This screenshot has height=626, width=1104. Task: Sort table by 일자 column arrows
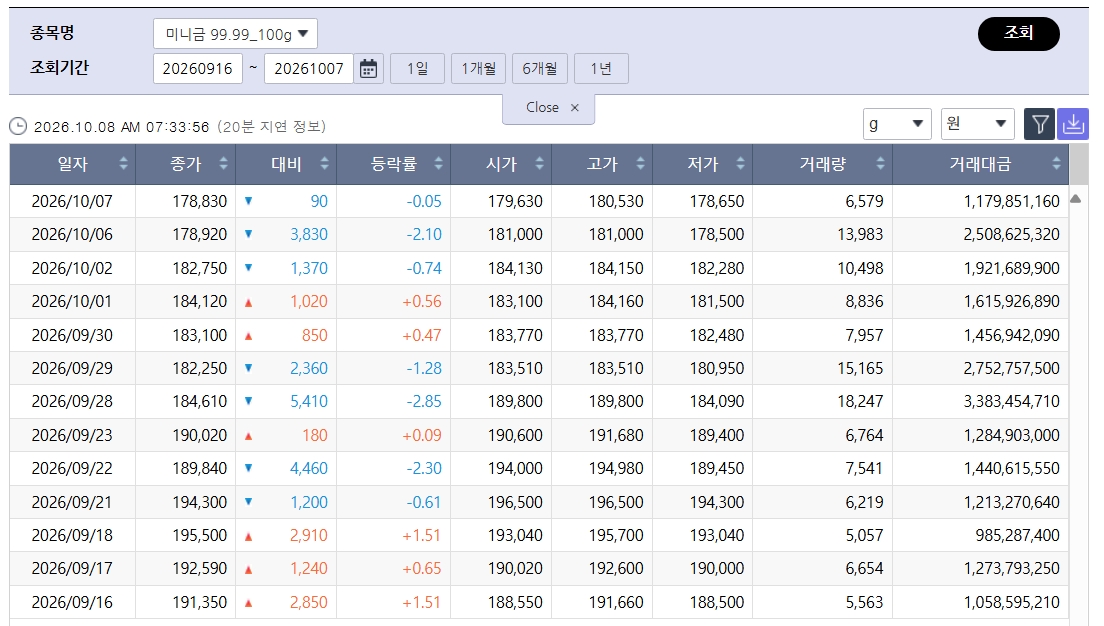click(x=123, y=164)
